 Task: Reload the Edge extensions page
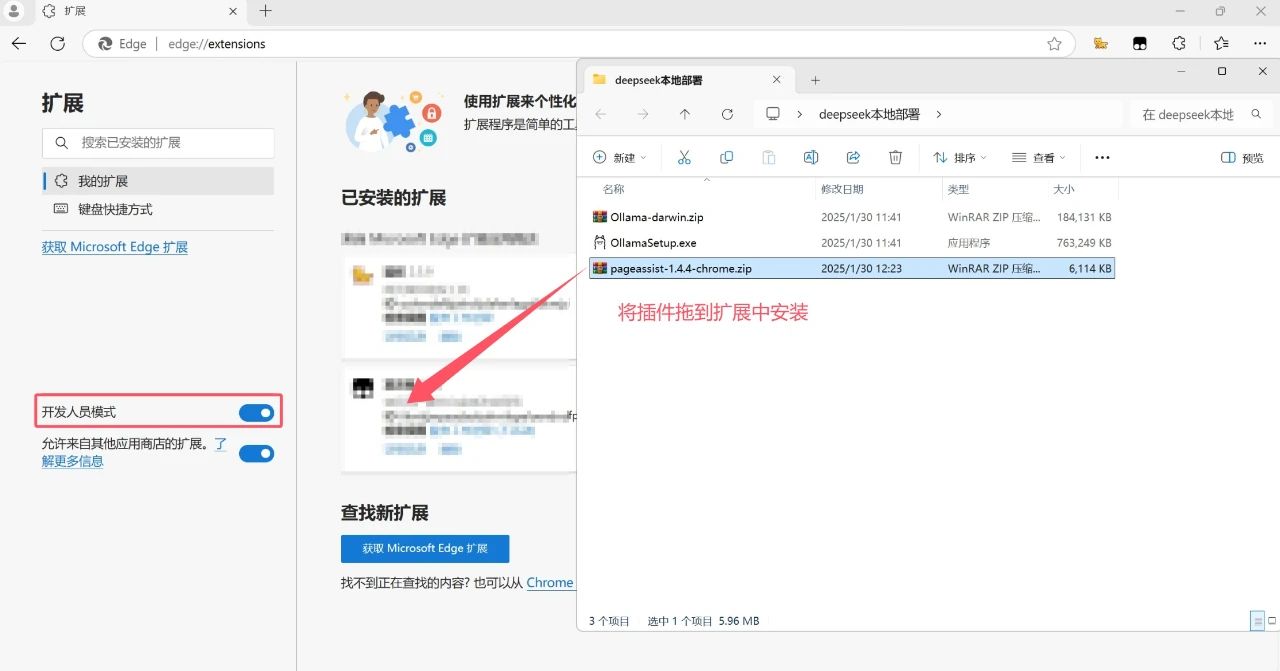coord(58,44)
